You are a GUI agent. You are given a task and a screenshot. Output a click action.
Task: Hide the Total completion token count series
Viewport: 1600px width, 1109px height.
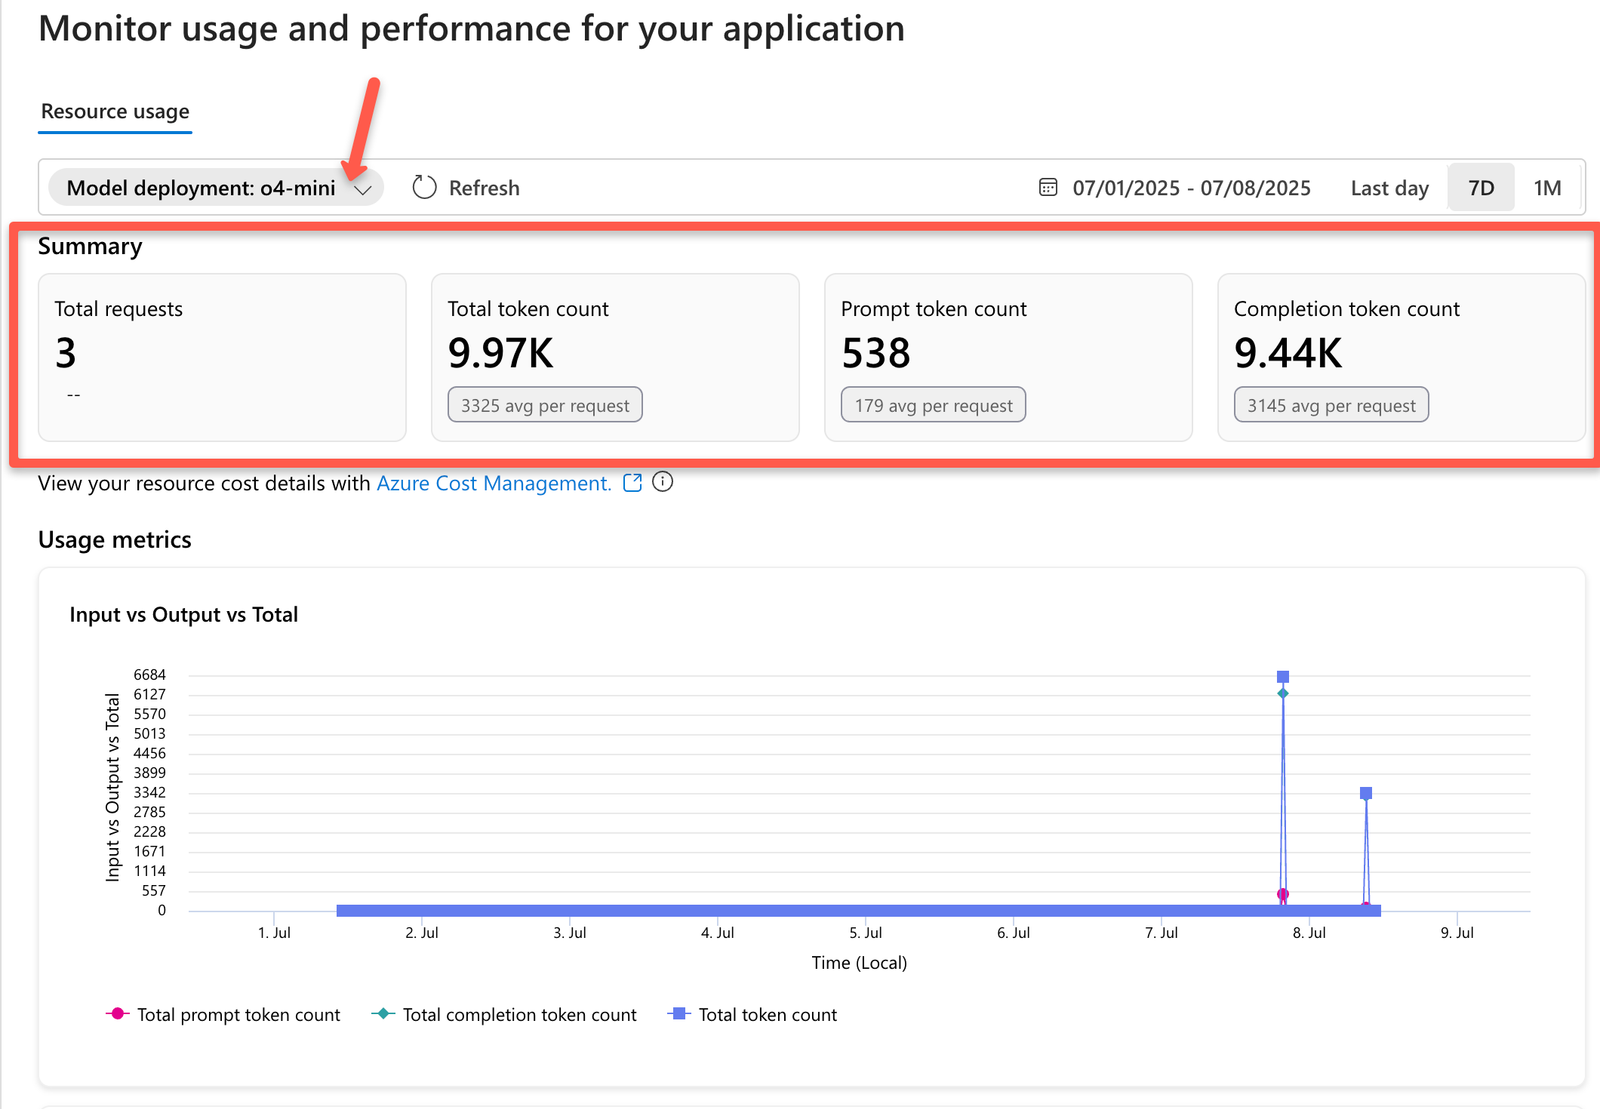pos(519,1014)
